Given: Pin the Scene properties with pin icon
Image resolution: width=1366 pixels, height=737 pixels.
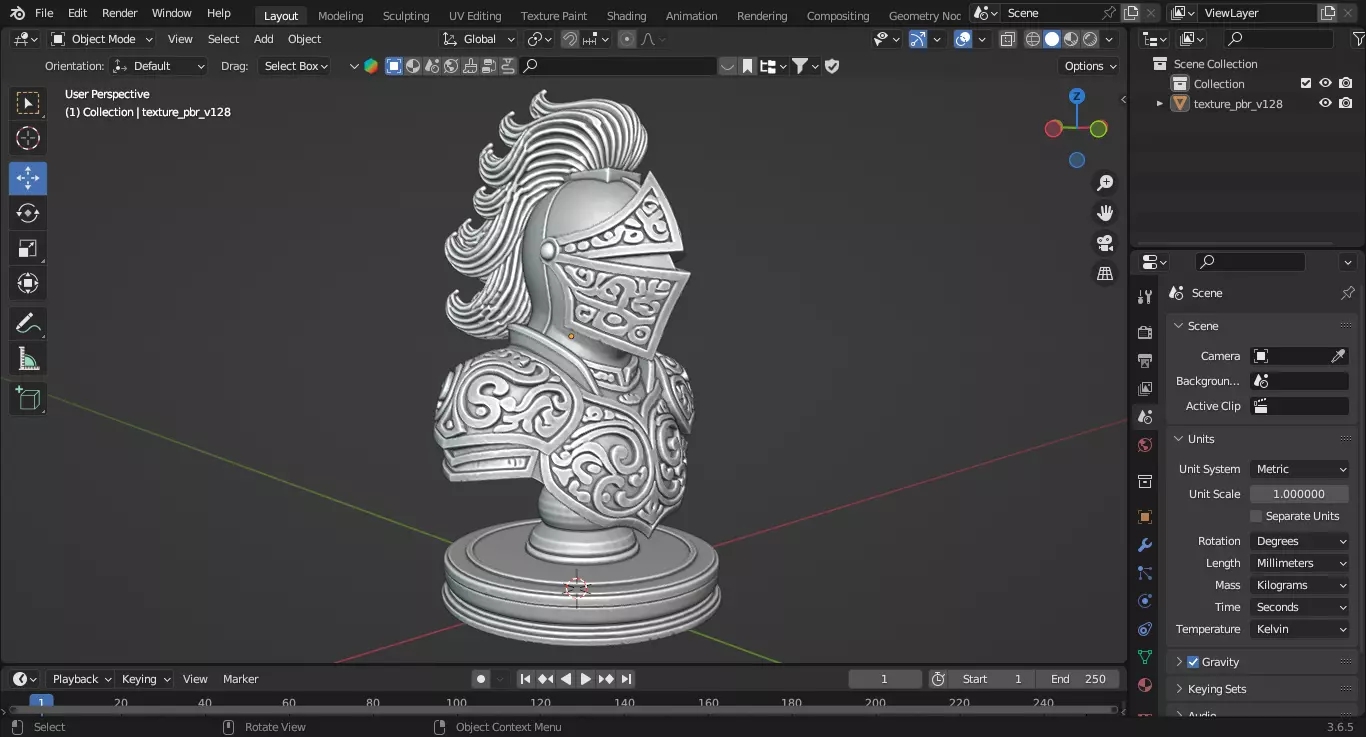Looking at the screenshot, I should click(1347, 293).
